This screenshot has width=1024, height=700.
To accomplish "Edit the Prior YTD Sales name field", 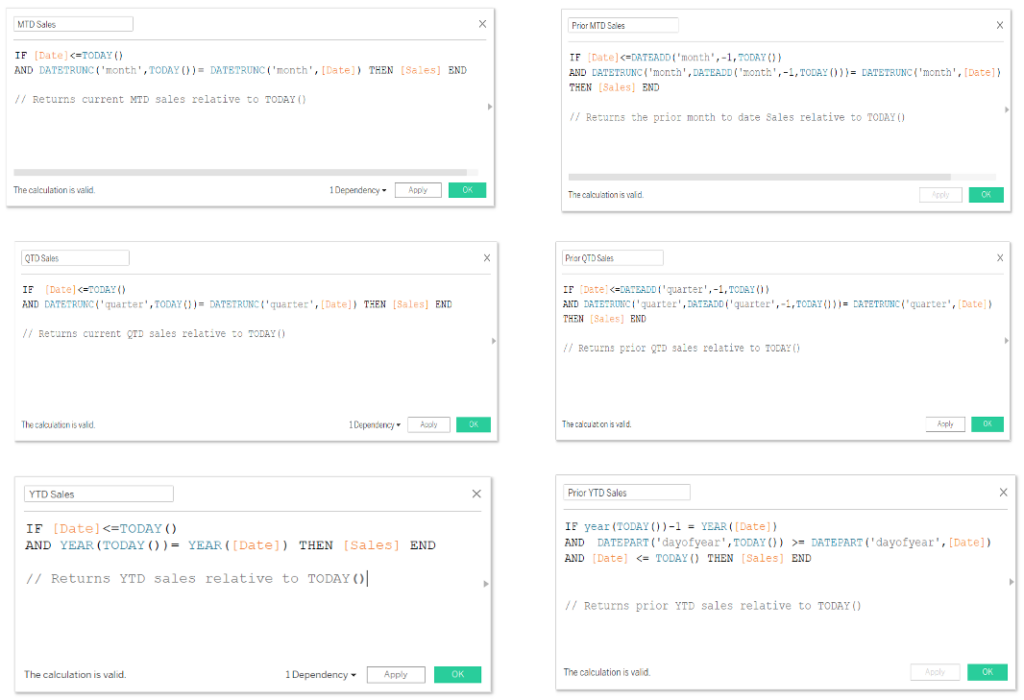I will click(627, 492).
